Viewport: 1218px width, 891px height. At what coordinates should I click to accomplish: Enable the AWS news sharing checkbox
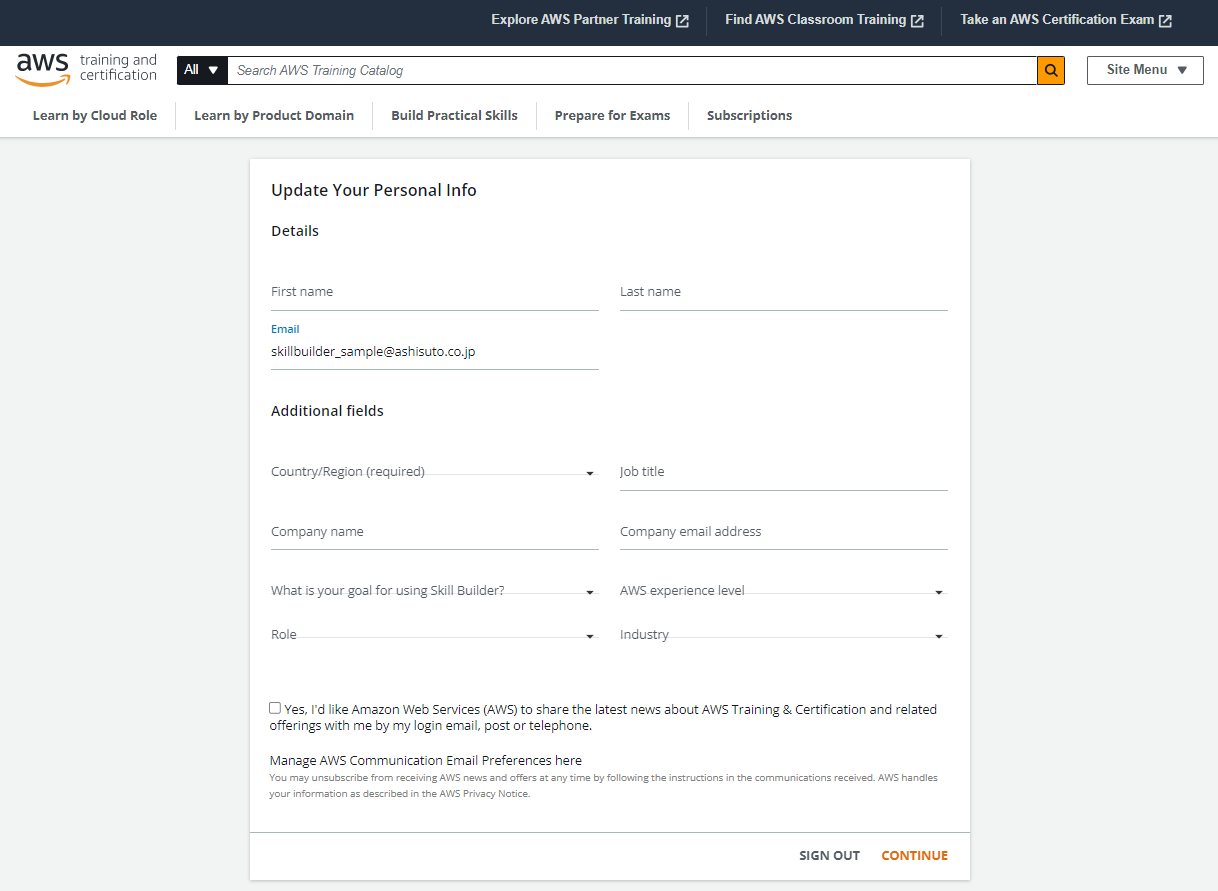click(275, 708)
